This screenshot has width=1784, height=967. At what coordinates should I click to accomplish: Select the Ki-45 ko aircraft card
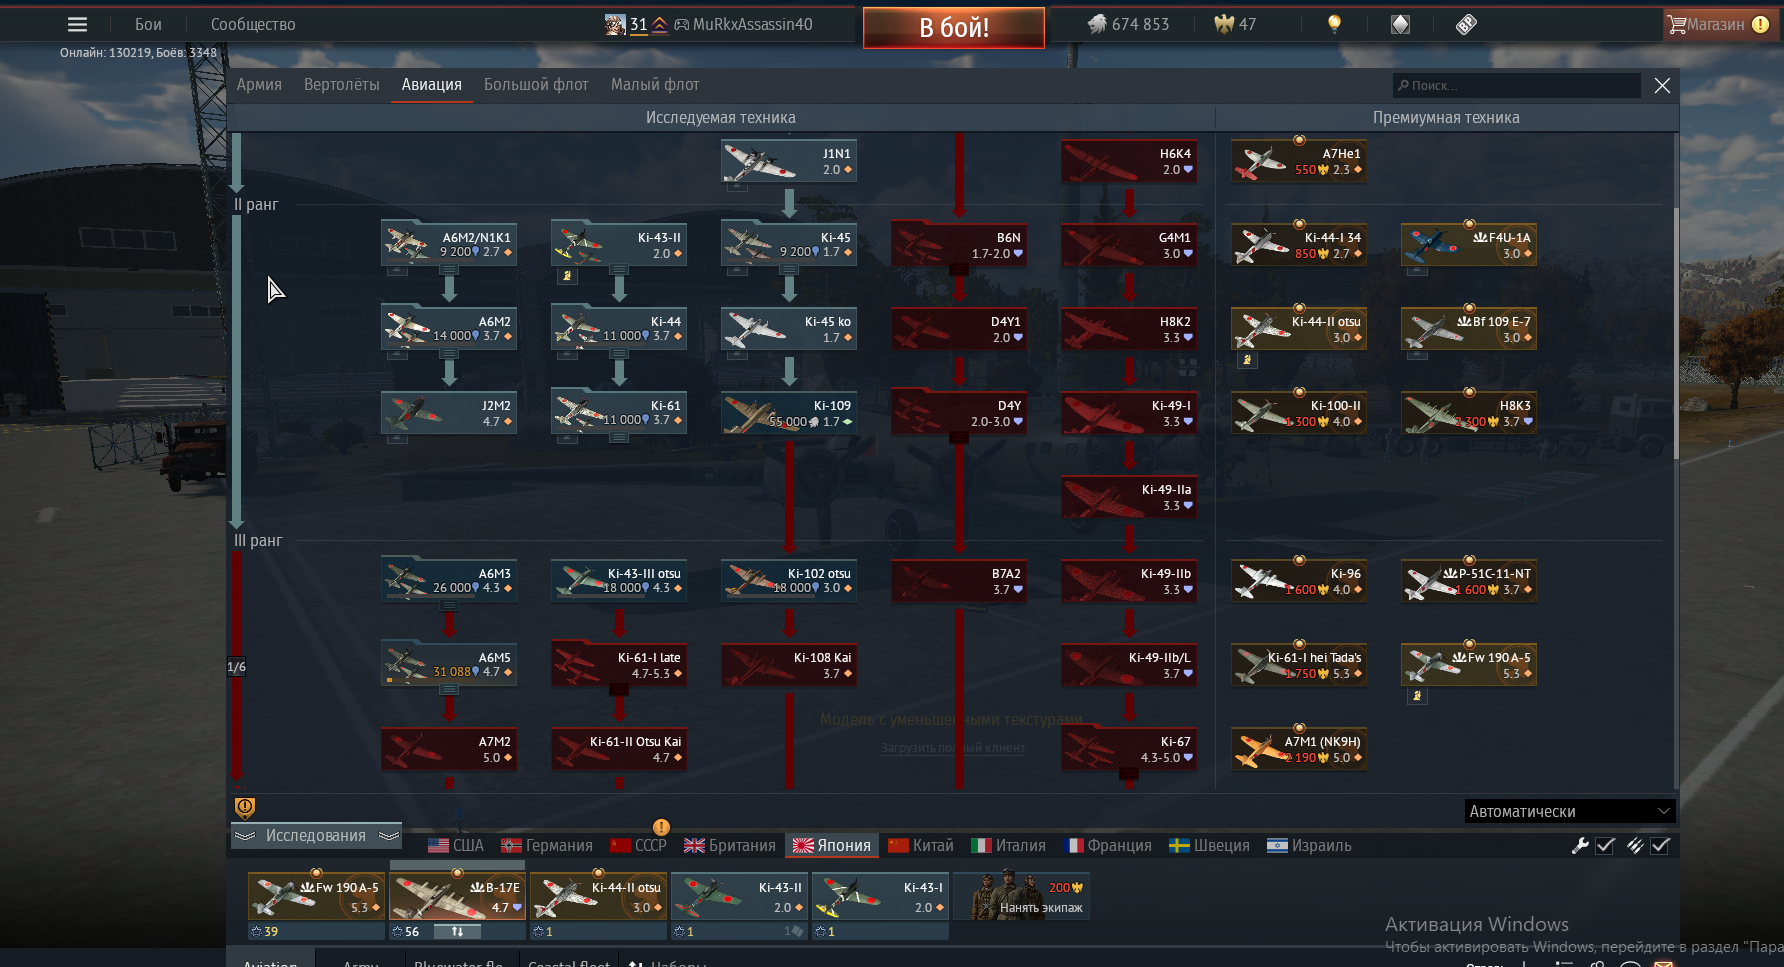pyautogui.click(x=789, y=329)
